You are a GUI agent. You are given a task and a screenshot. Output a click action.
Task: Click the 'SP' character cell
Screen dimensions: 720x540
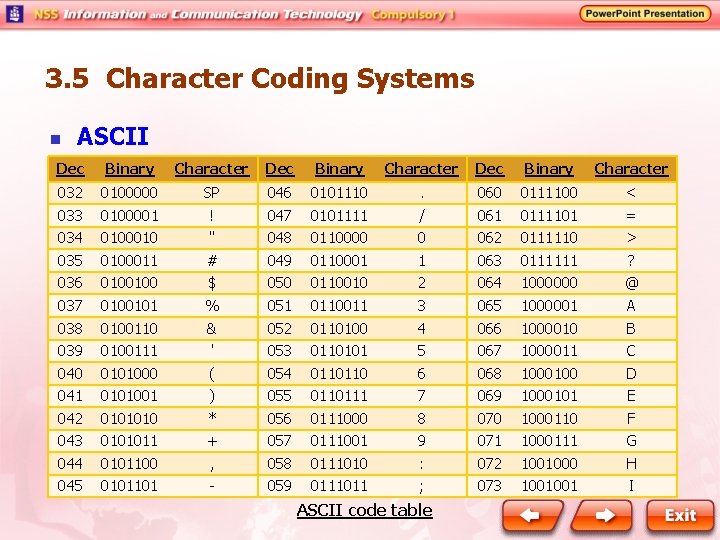[x=211, y=193]
